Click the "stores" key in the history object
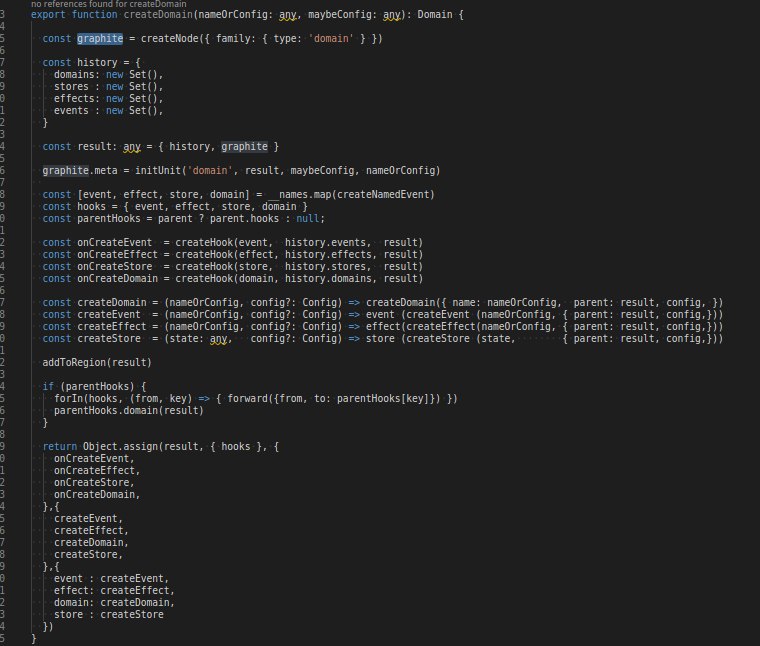760x646 pixels. coord(71,87)
